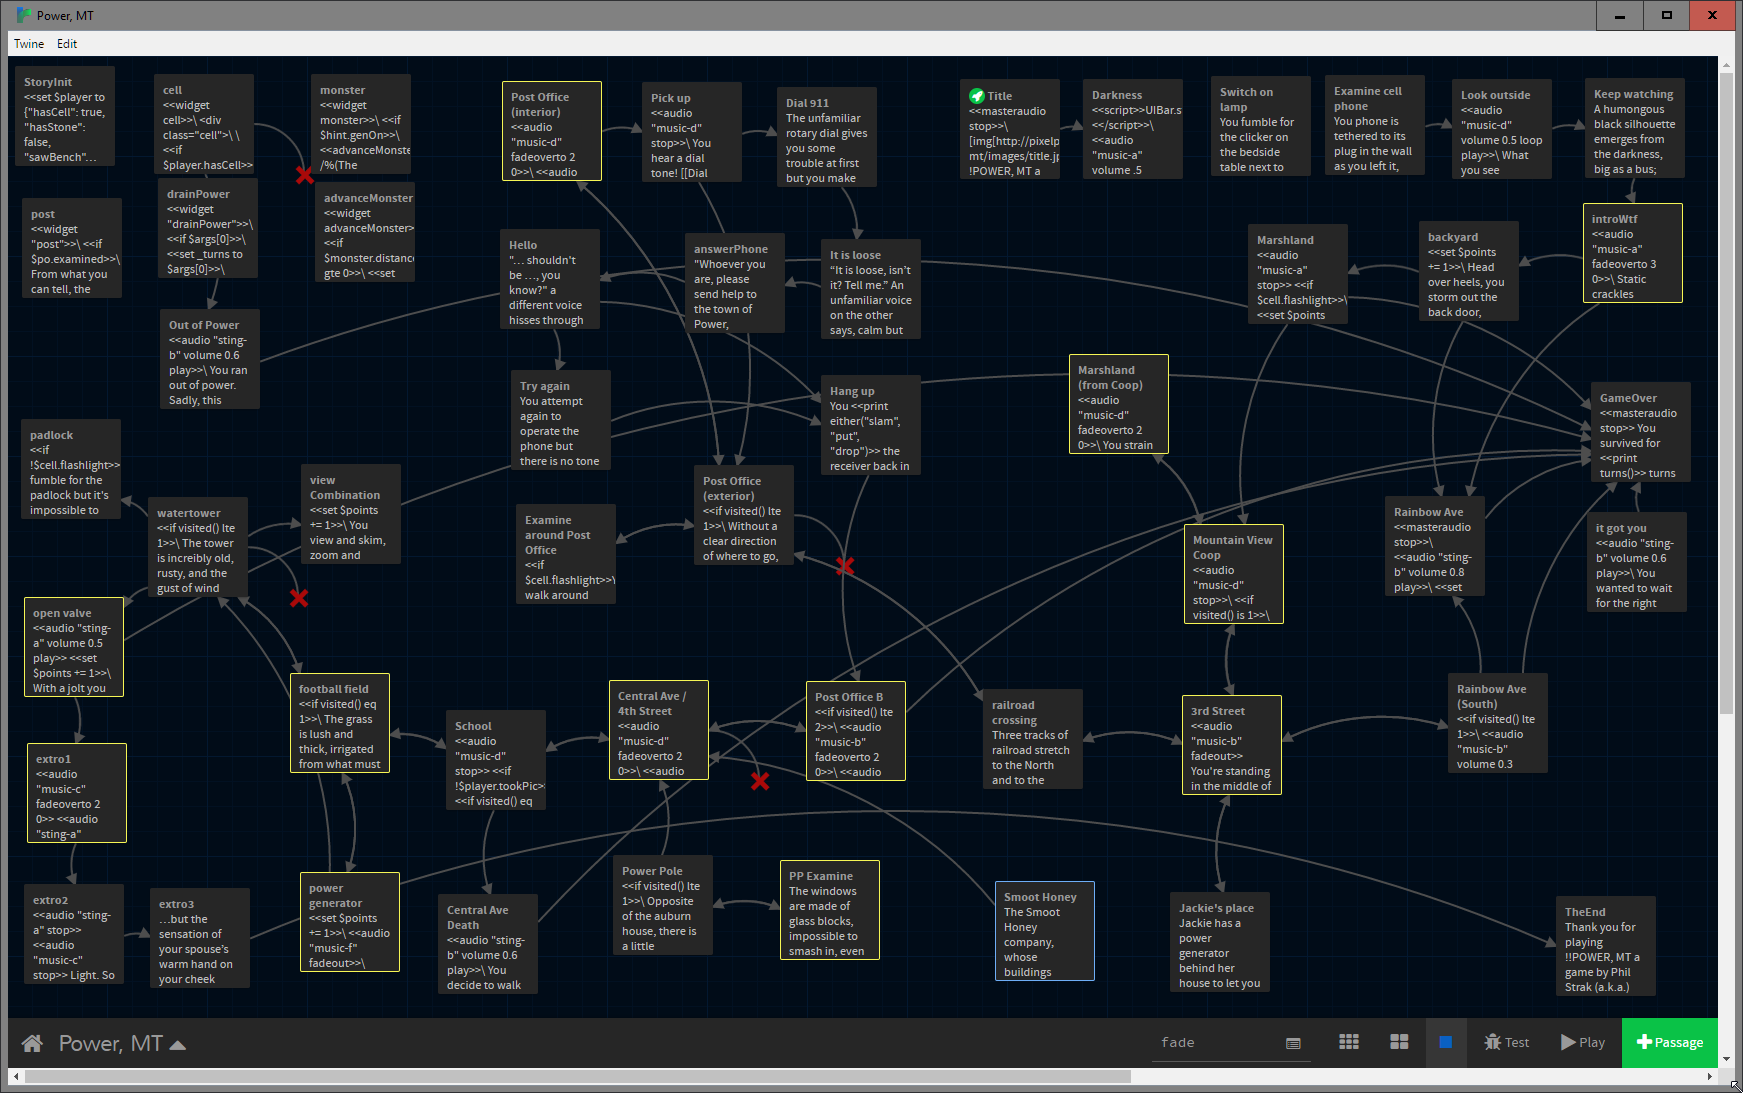
Task: Go to the library via the home icon
Action: pyautogui.click(x=32, y=1043)
